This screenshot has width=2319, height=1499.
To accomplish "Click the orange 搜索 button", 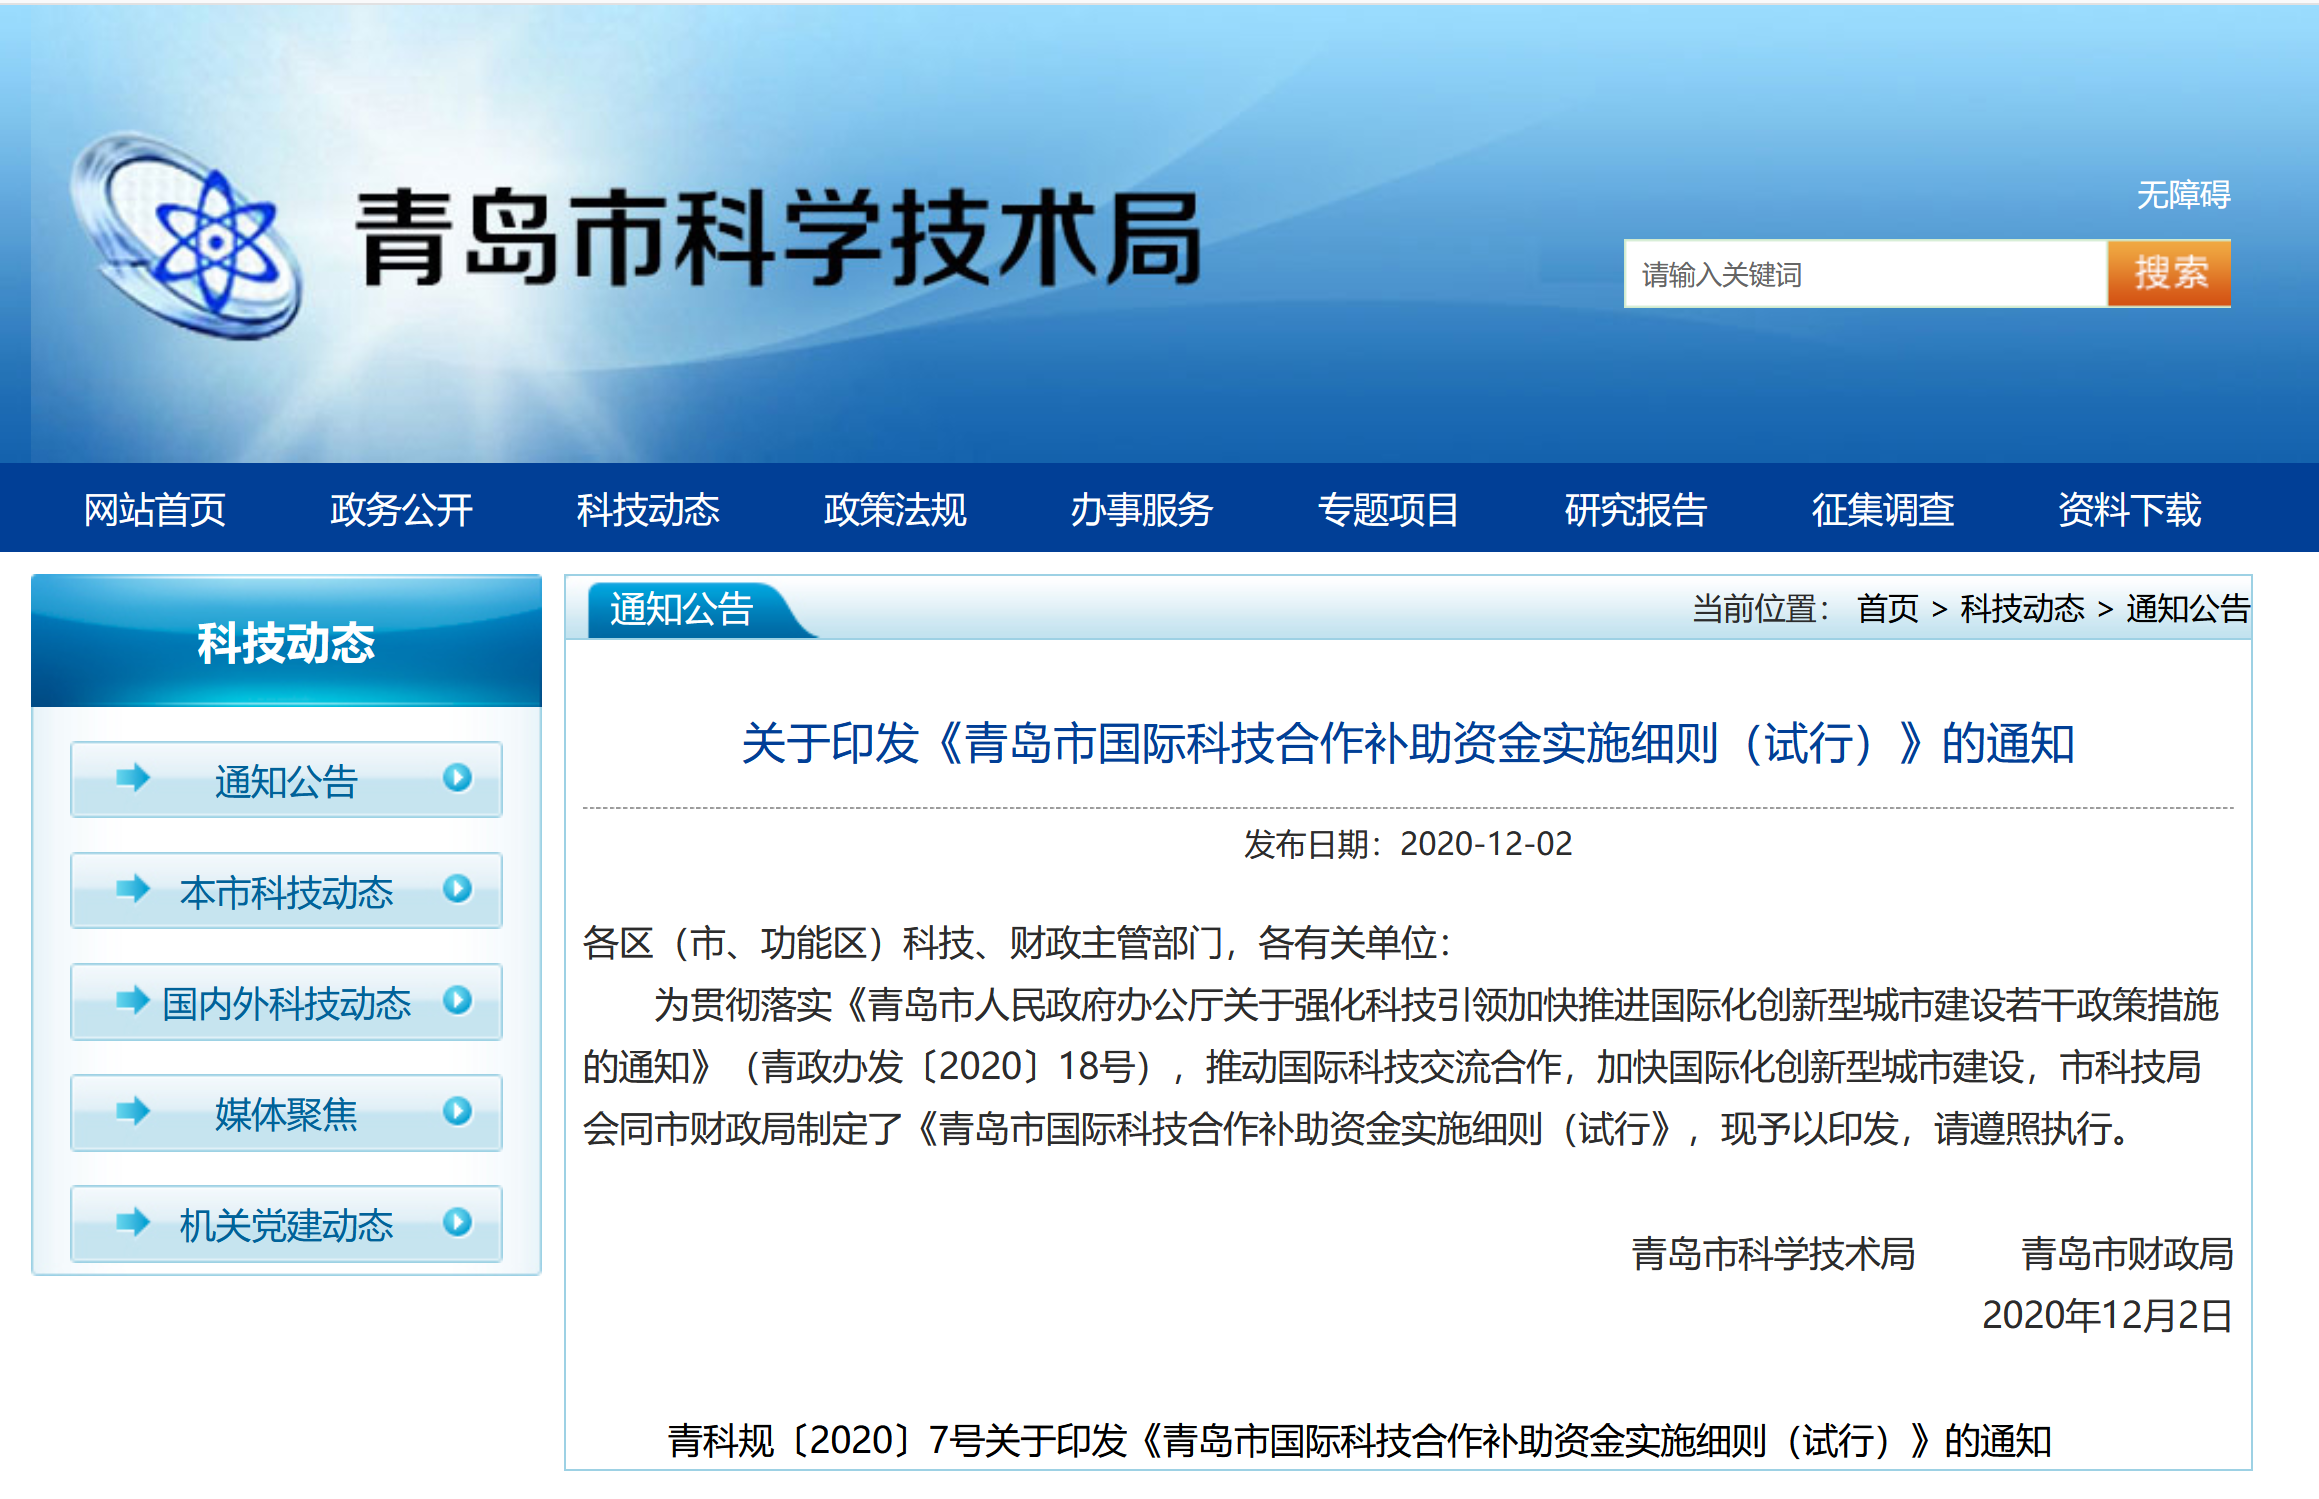I will 2170,273.
